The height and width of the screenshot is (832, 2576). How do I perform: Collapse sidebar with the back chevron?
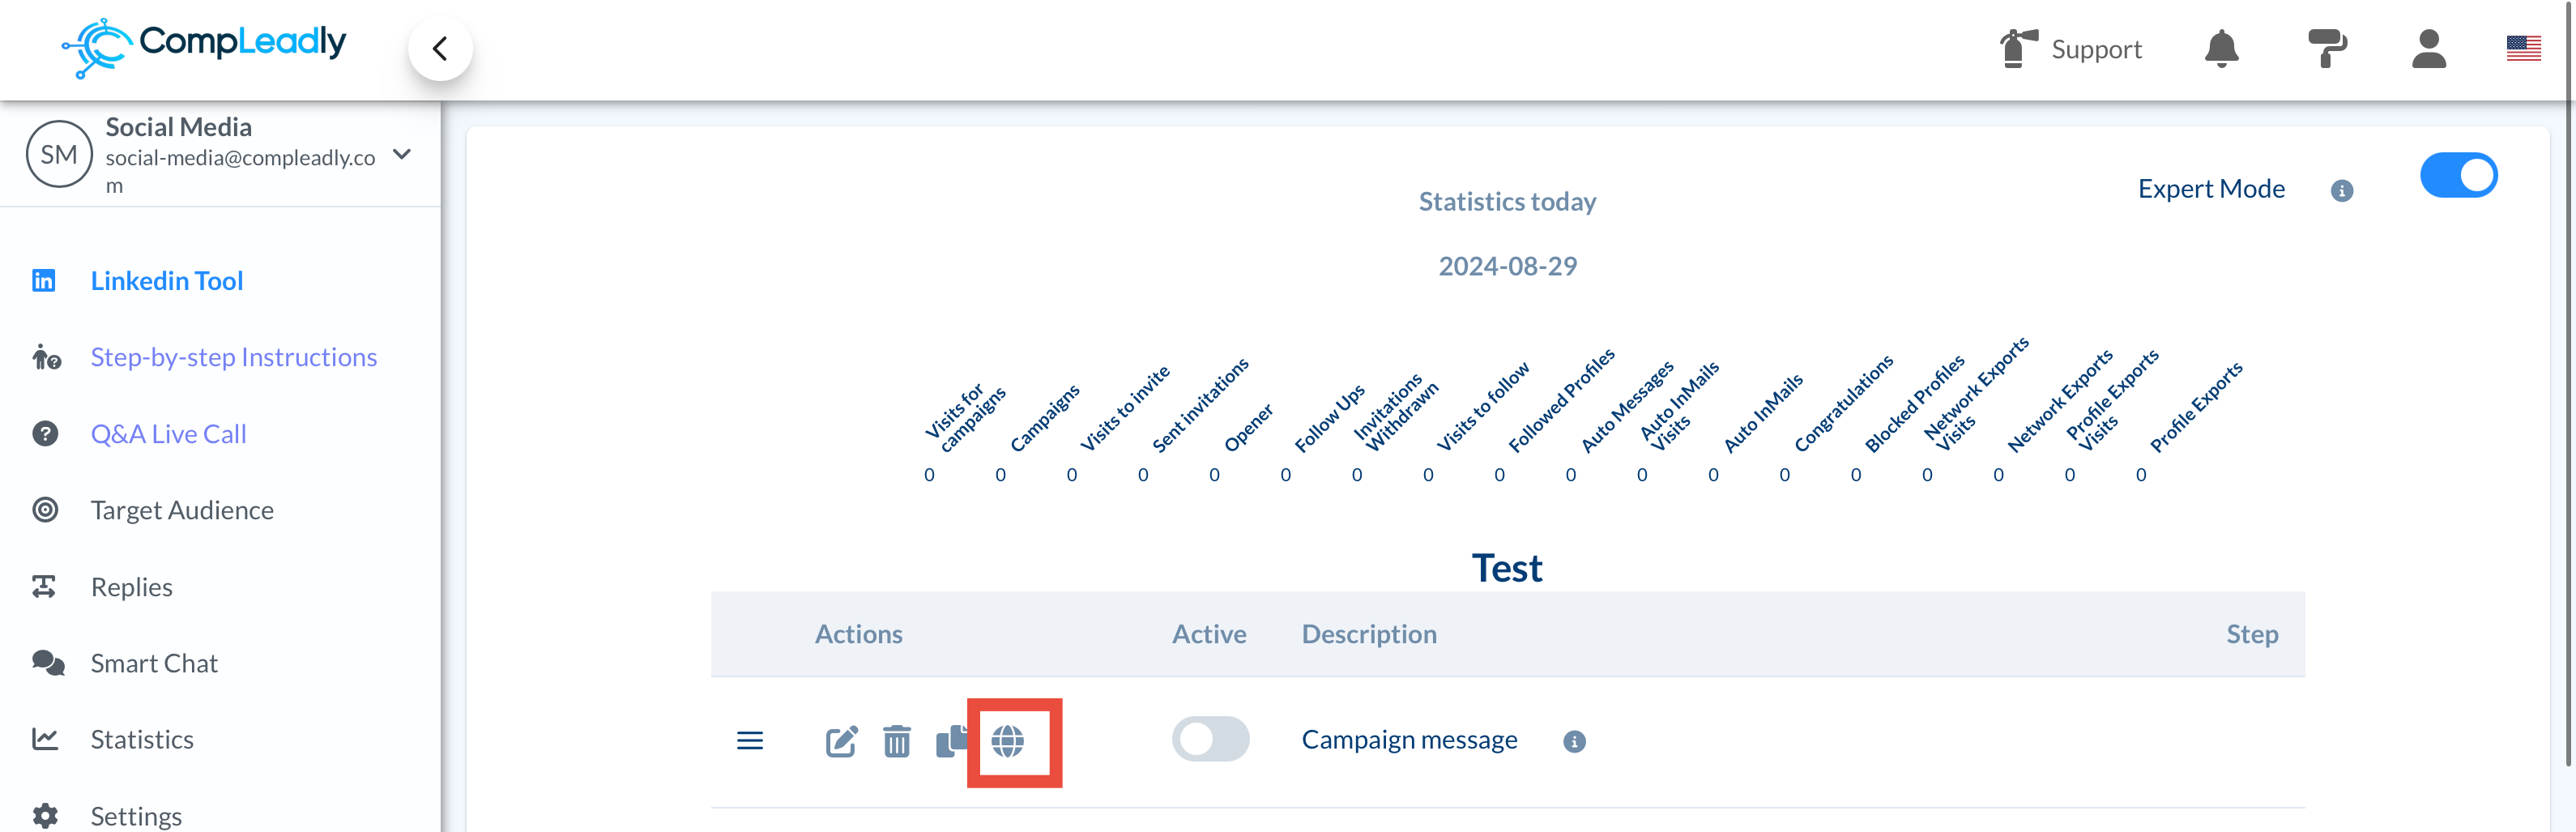point(440,48)
